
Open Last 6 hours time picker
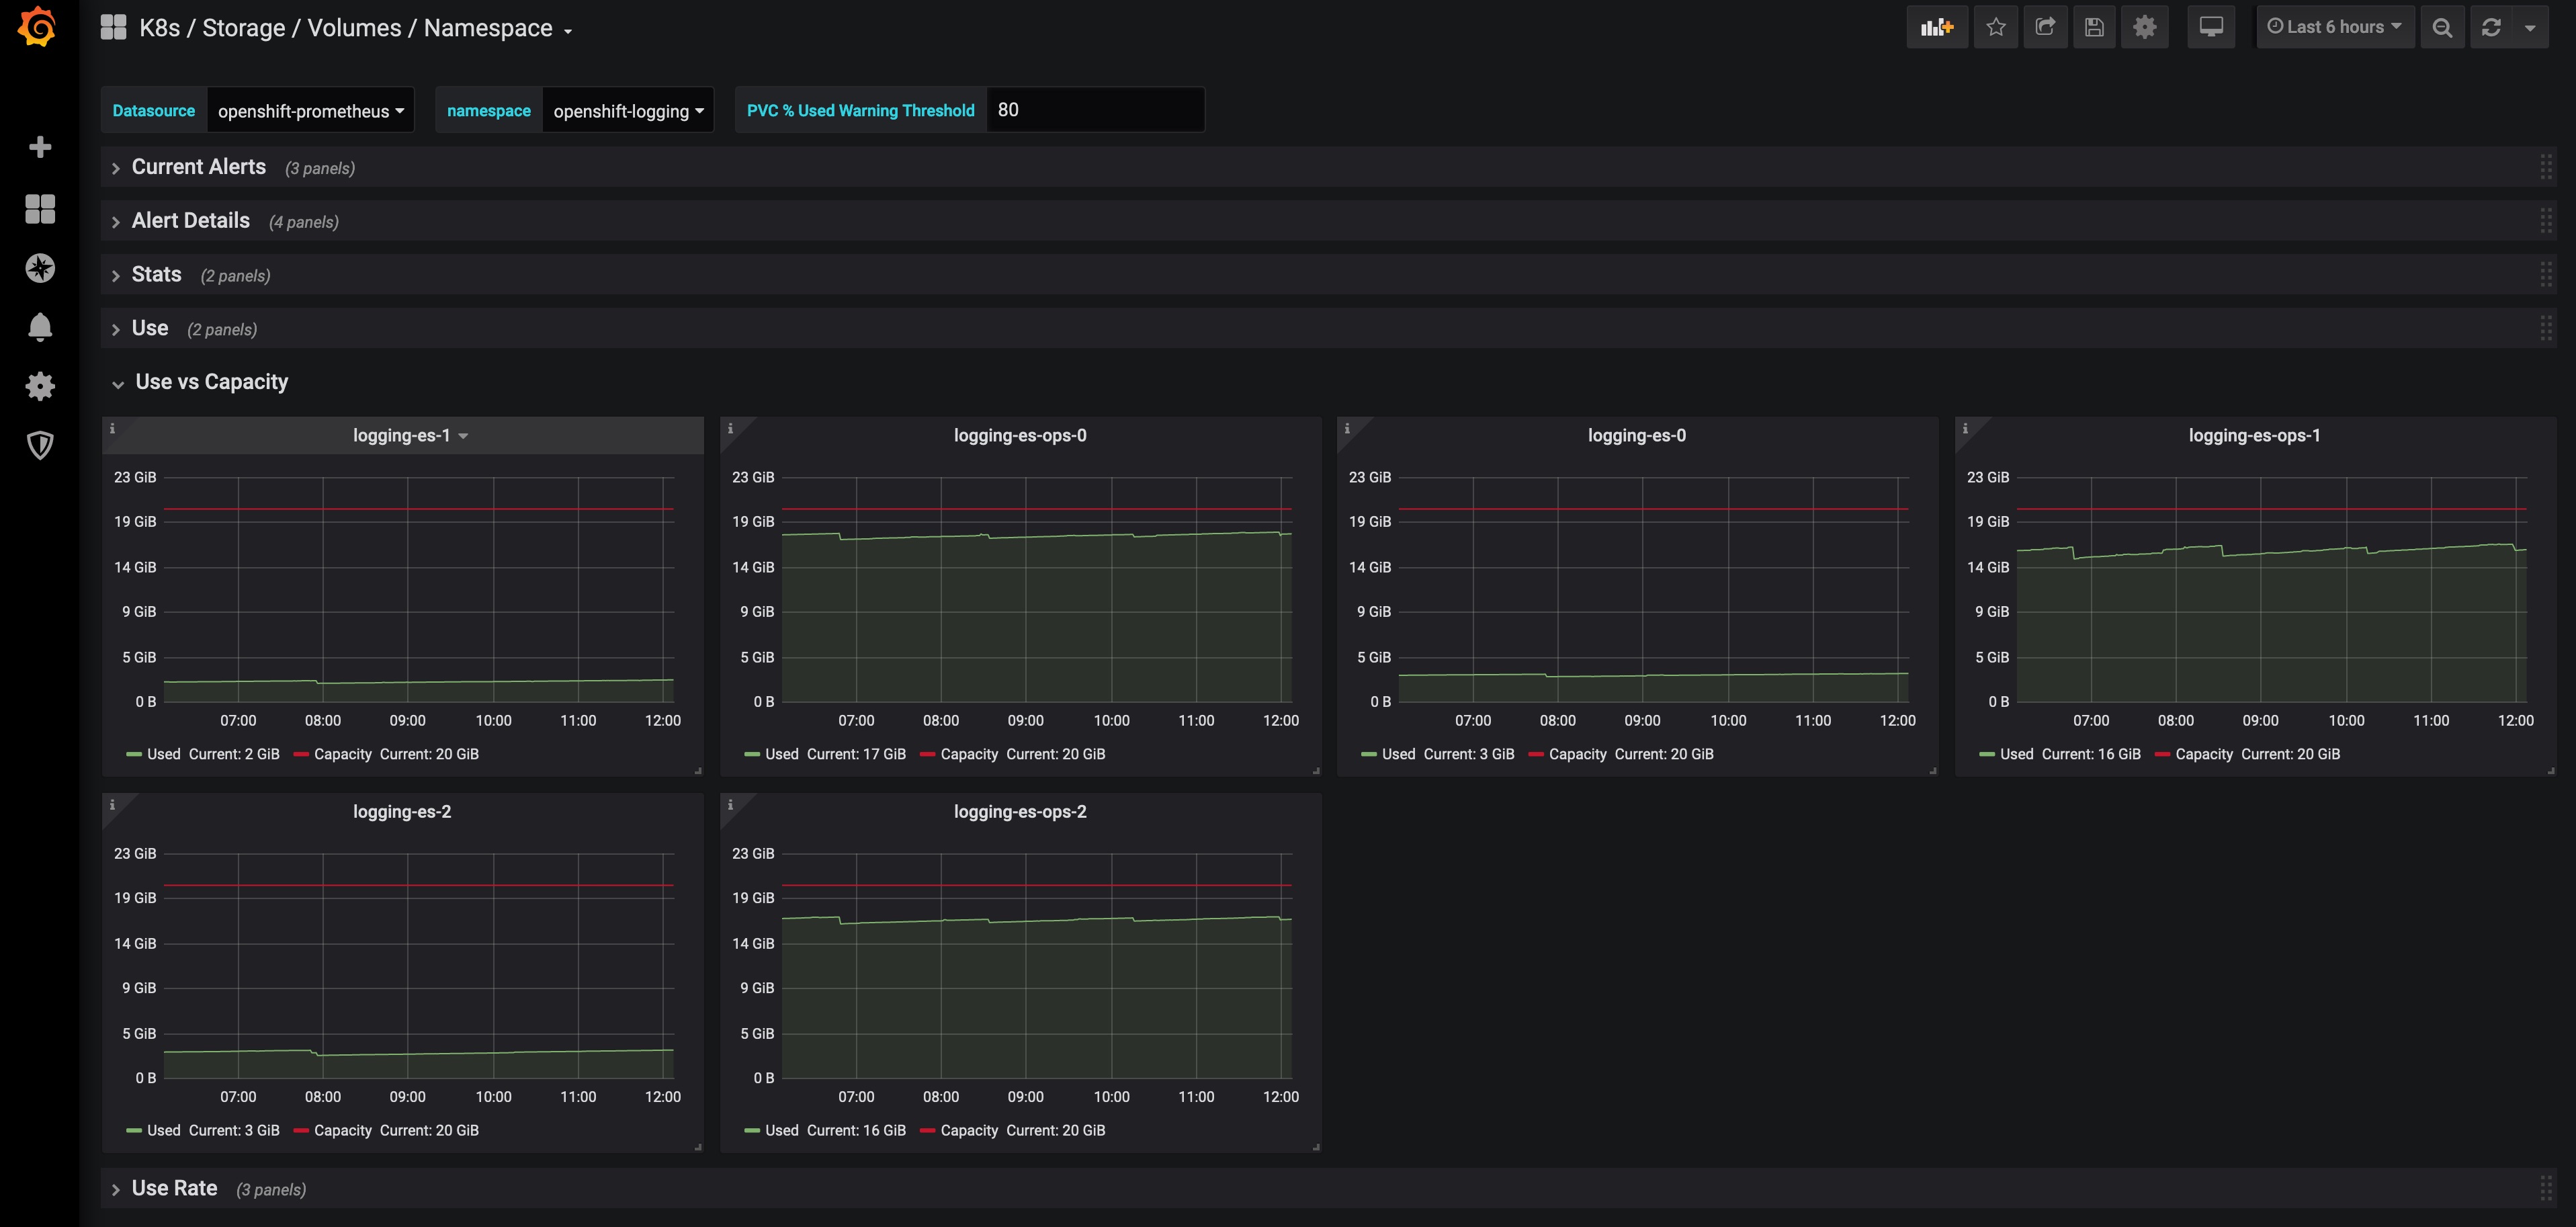click(2334, 27)
